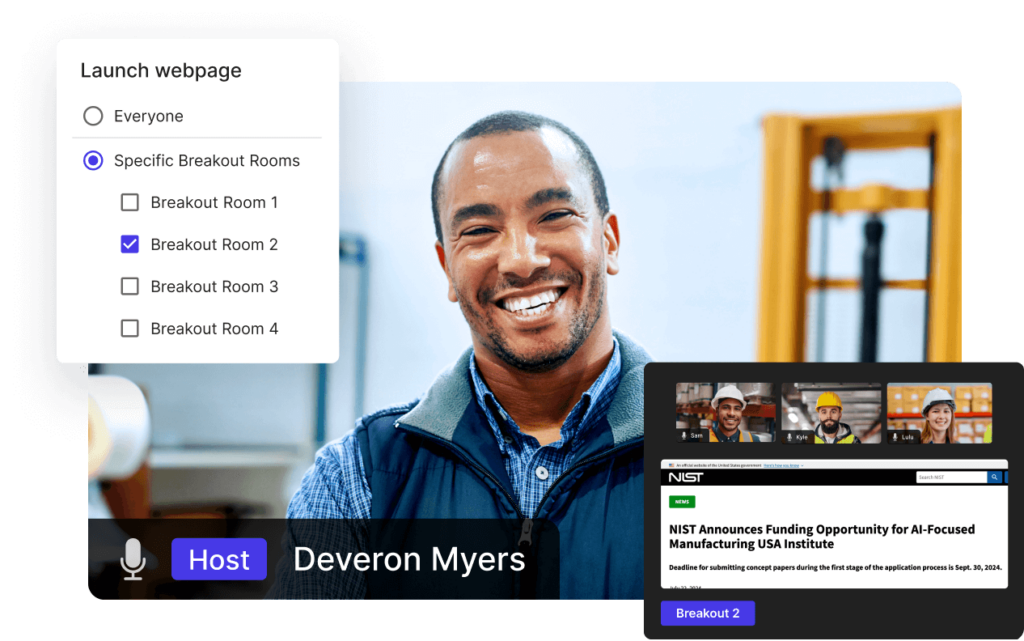Select the Specific Breakout Rooms option
1024x641 pixels.
pos(92,160)
